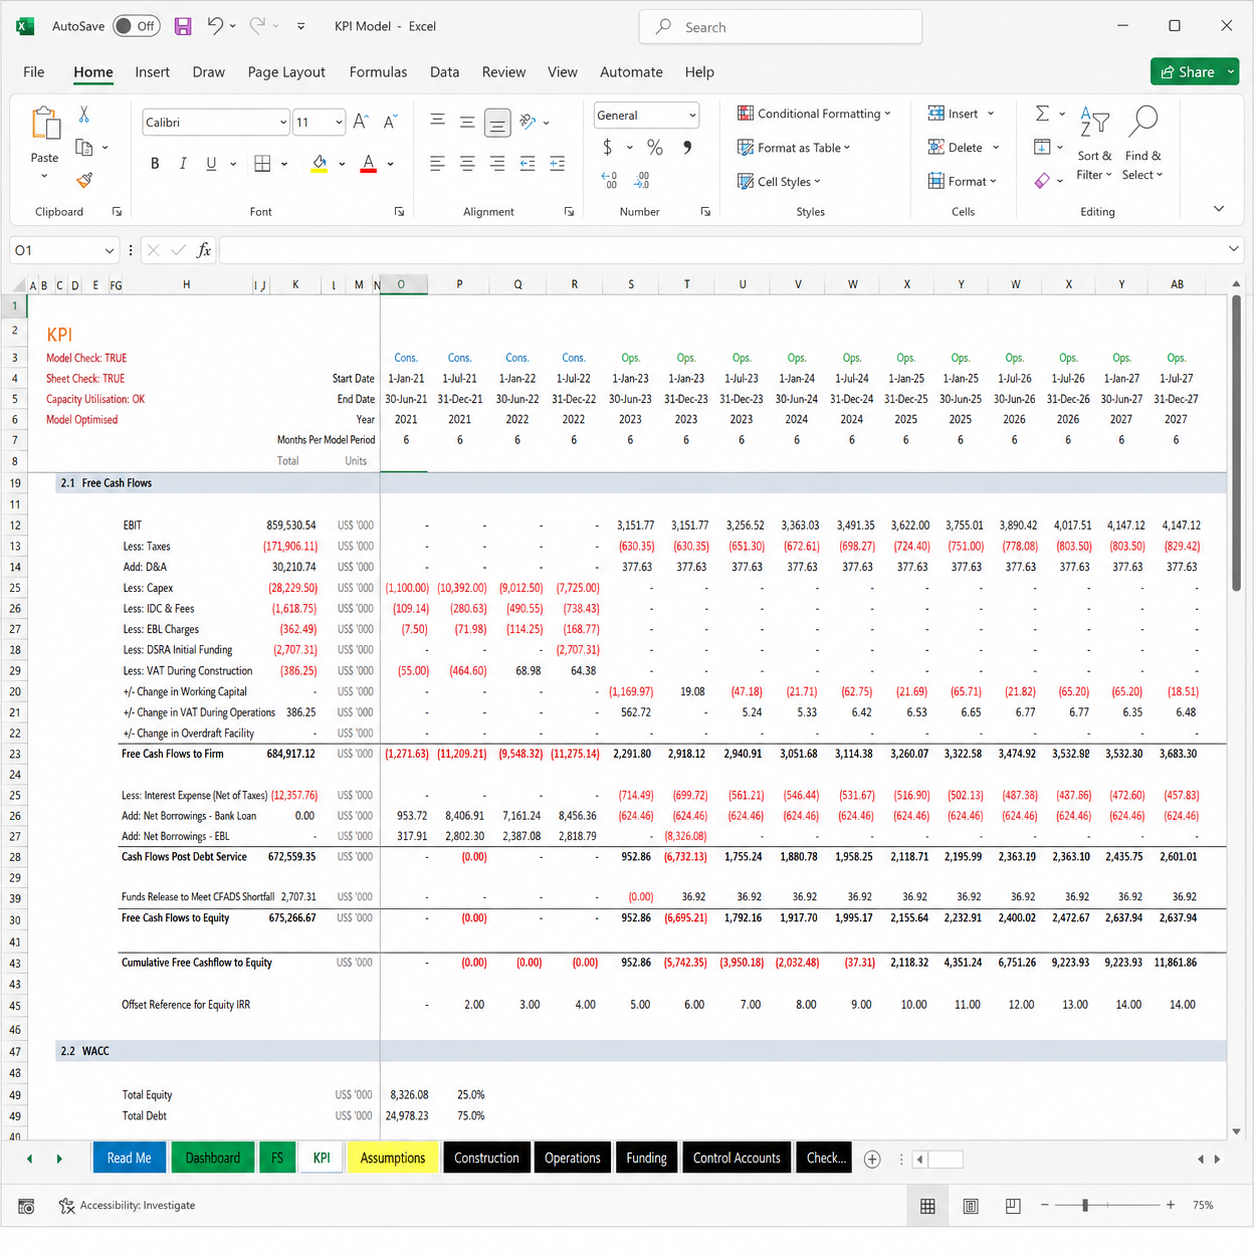Toggle the AutoSave switch
The height and width of the screenshot is (1254, 1254).
click(x=136, y=26)
